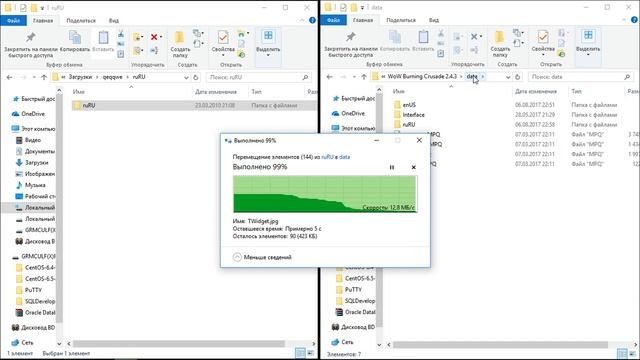Open the Файл menu in ruRU window
The width and height of the screenshot is (640, 360).
point(13,20)
